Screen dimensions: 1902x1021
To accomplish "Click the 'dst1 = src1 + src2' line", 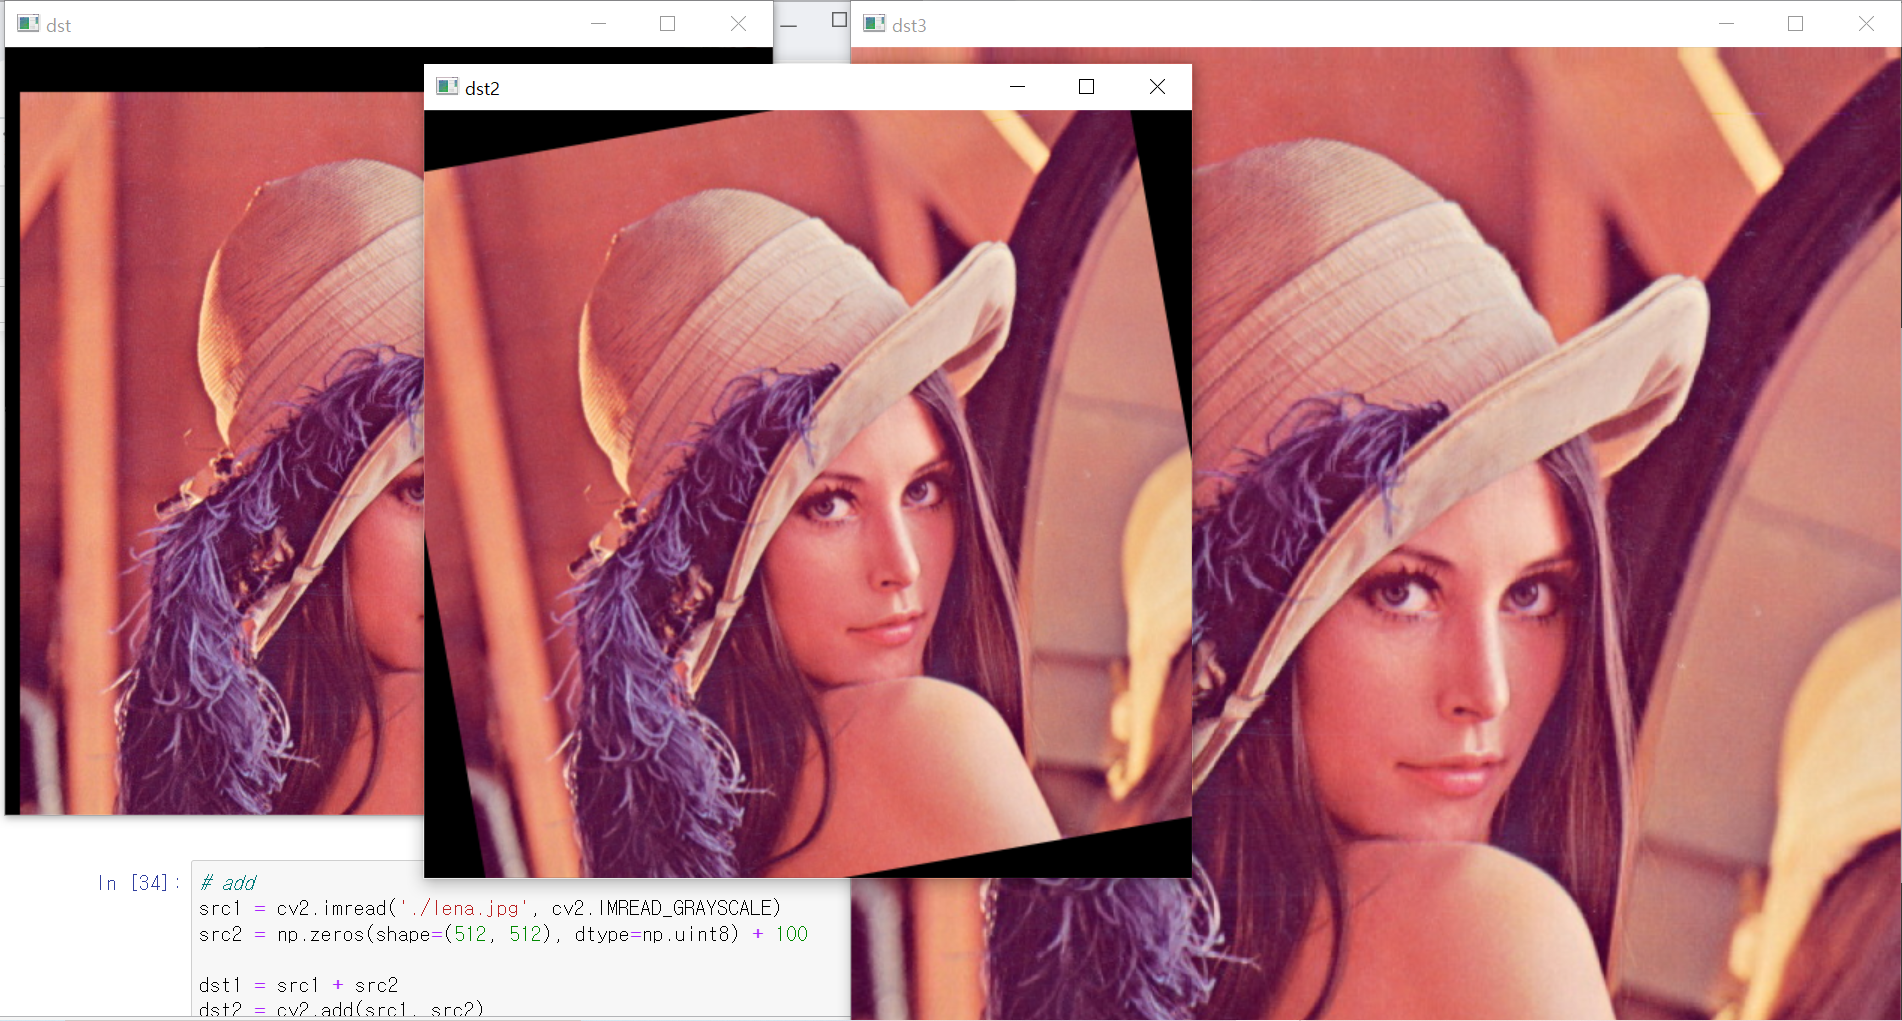I will [298, 985].
